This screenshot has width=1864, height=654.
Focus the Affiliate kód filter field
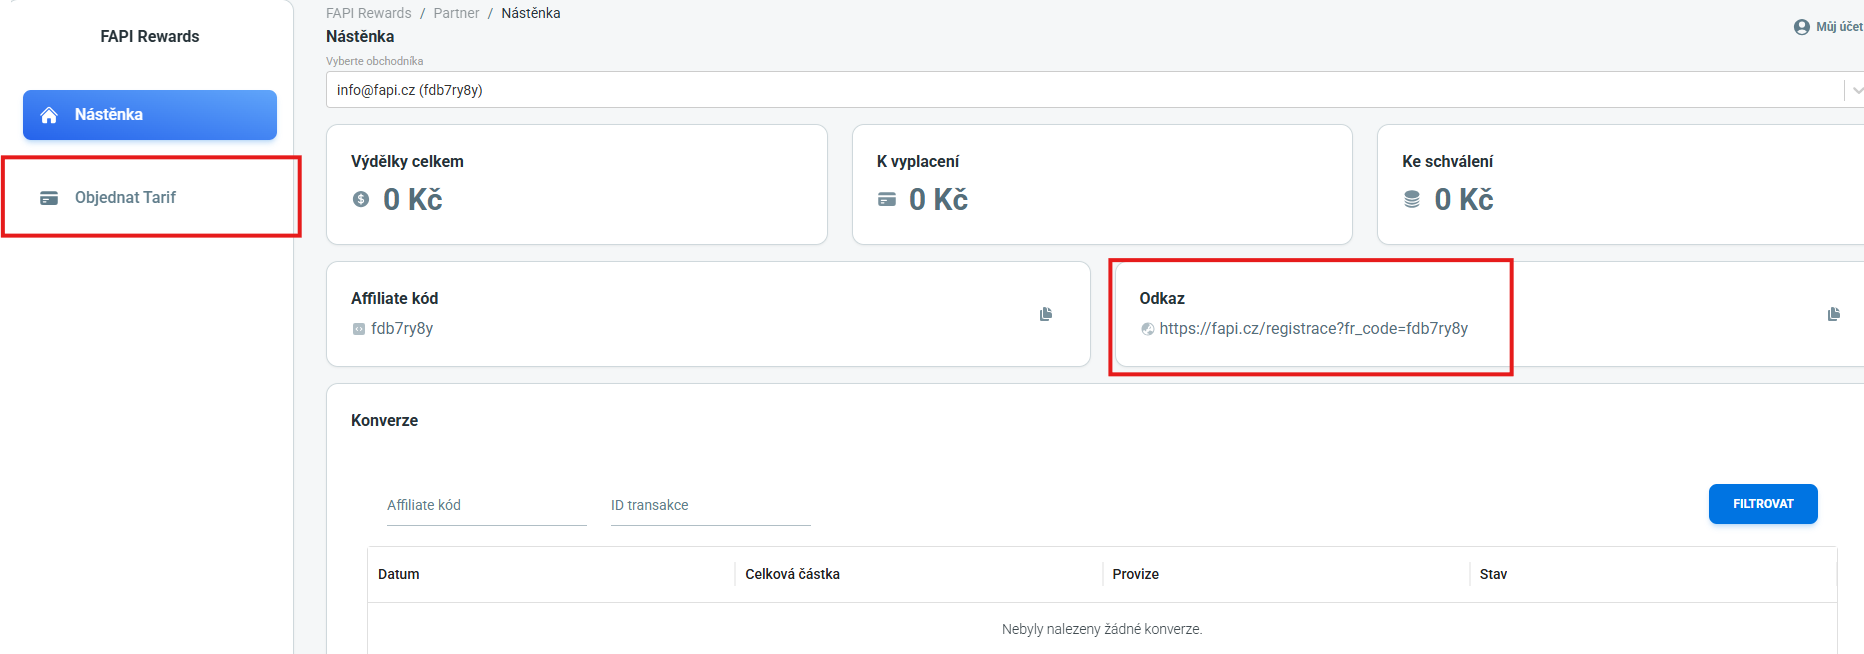pos(487,506)
